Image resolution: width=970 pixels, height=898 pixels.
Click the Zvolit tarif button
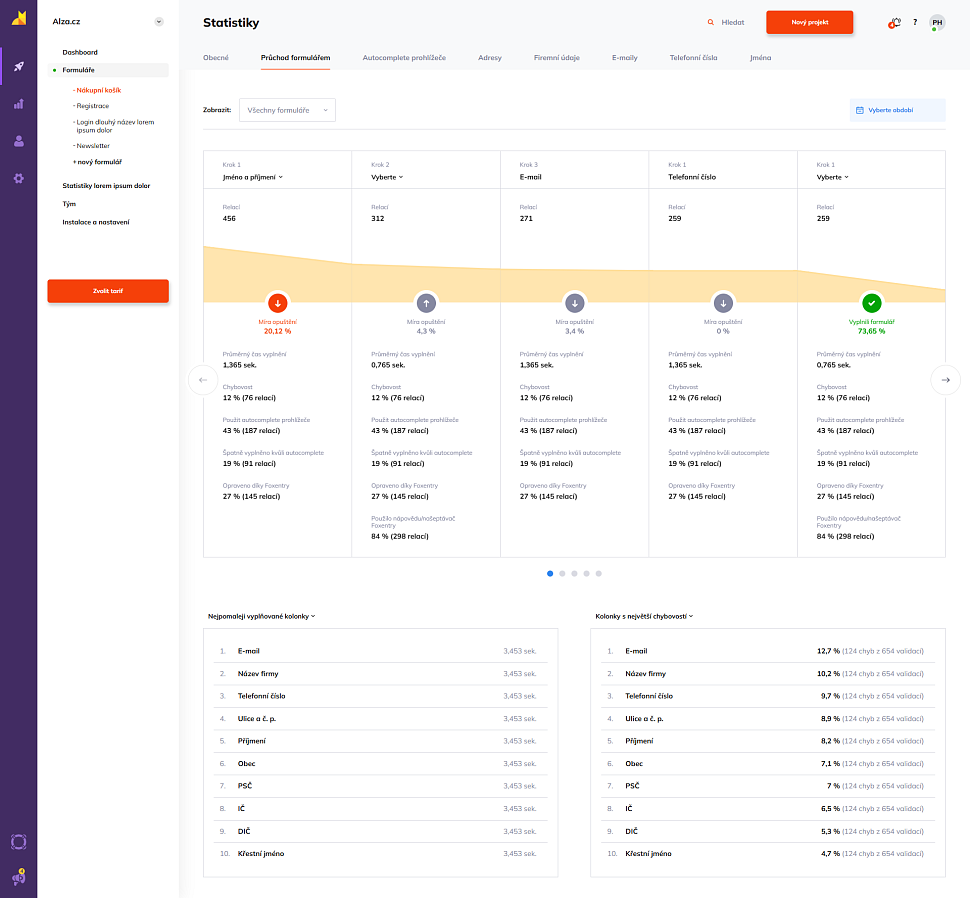108,291
